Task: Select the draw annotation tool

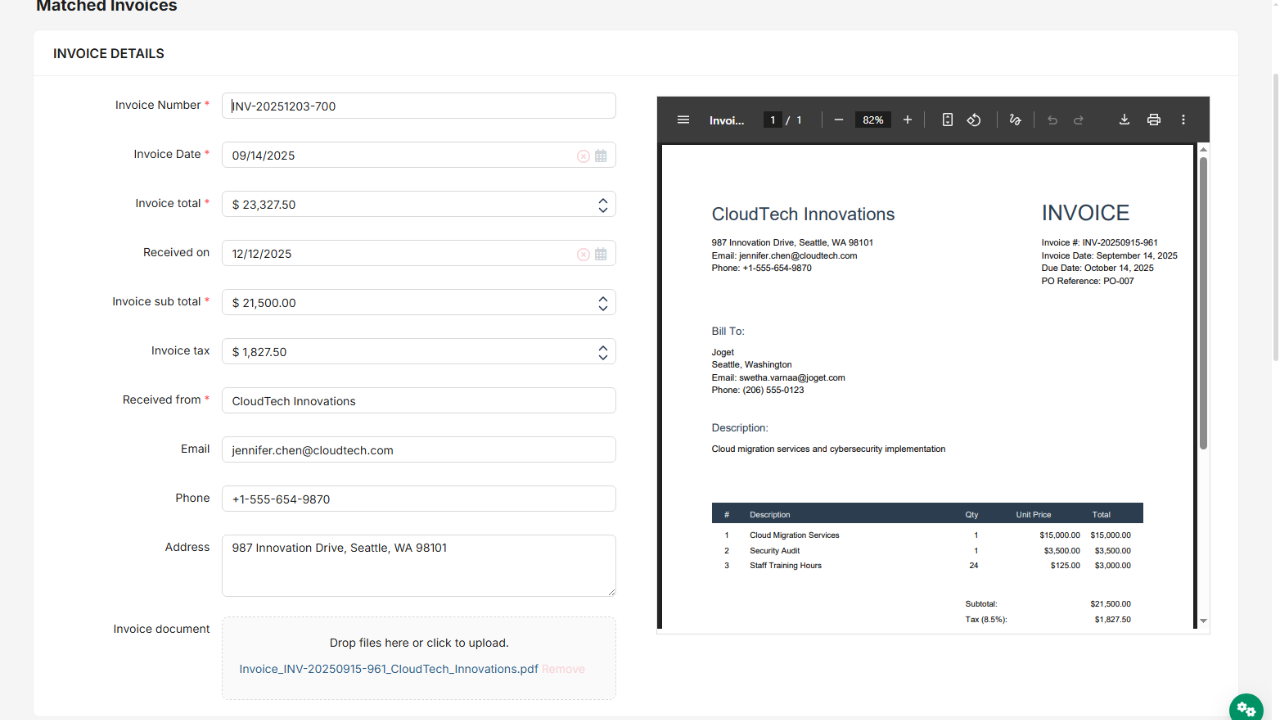Action: [x=1015, y=120]
